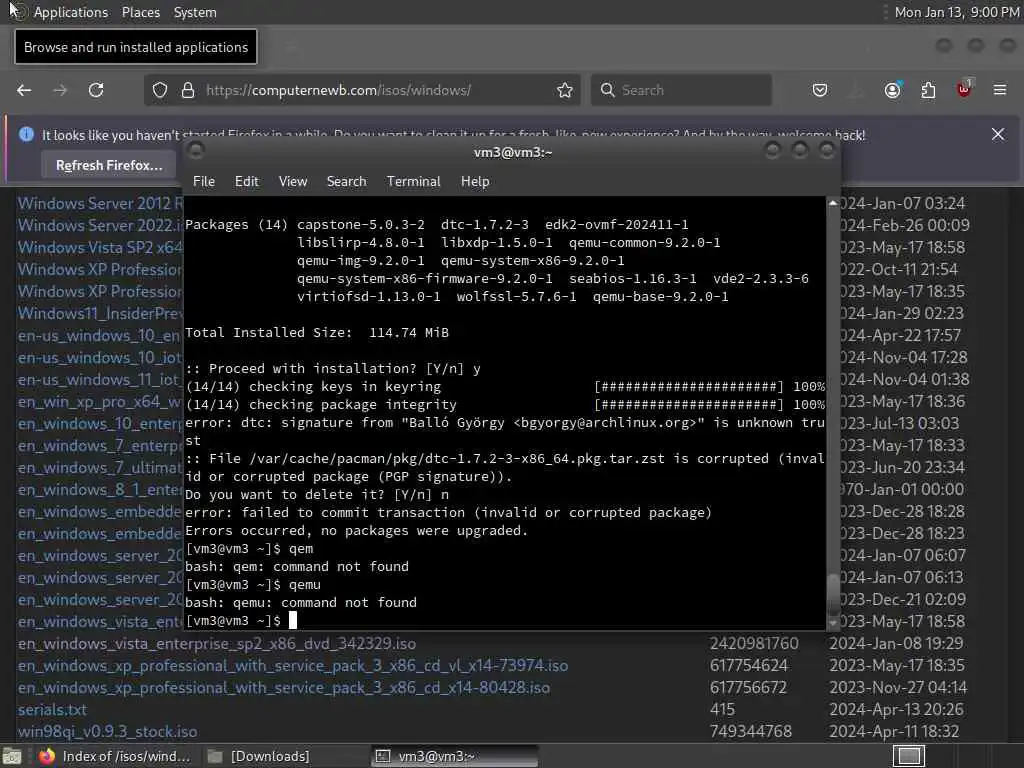Open the workspace switcher in the bottom panel
The width and height of the screenshot is (1024, 768).
908,756
